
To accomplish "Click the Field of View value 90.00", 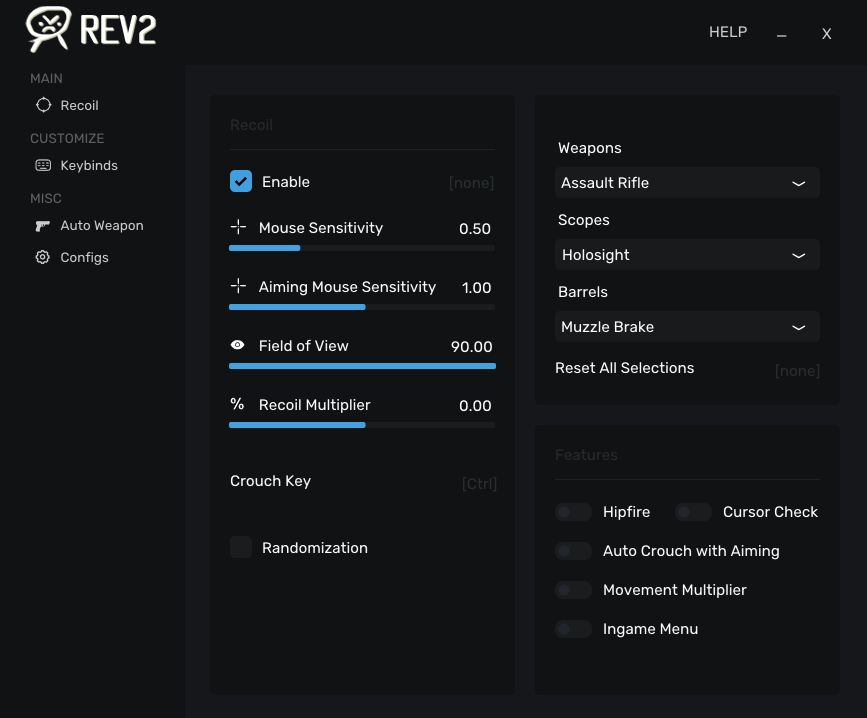I will [x=471, y=347].
